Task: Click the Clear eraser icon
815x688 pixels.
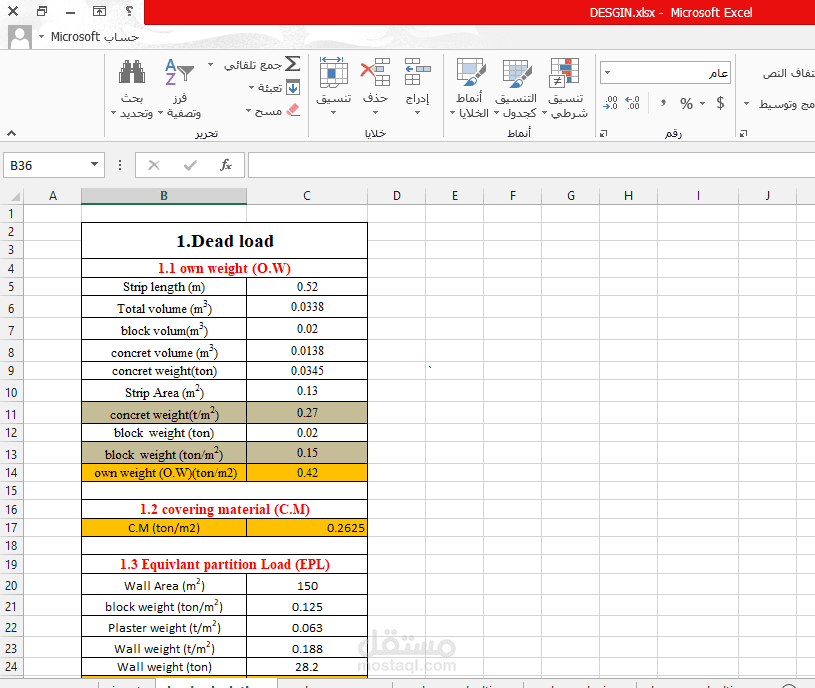Action: point(293,110)
